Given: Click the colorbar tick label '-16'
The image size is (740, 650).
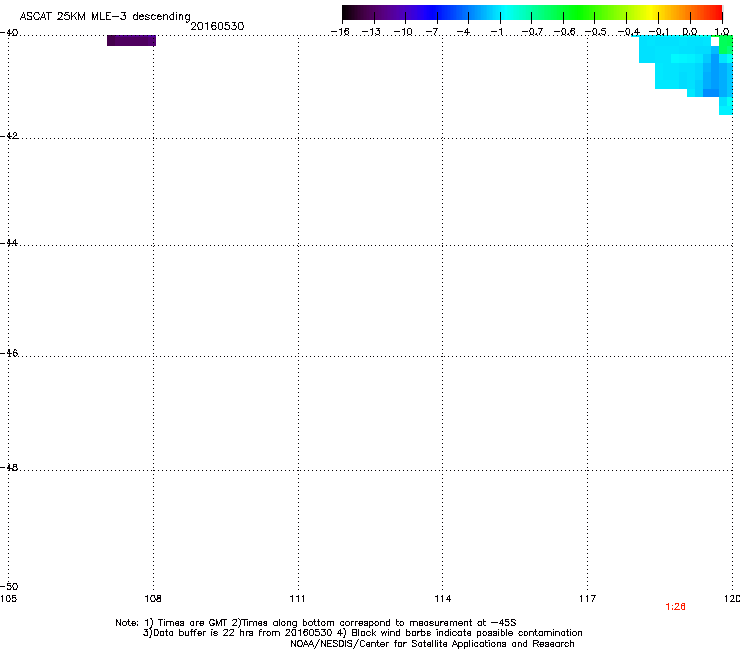Looking at the screenshot, I should tap(340, 32).
